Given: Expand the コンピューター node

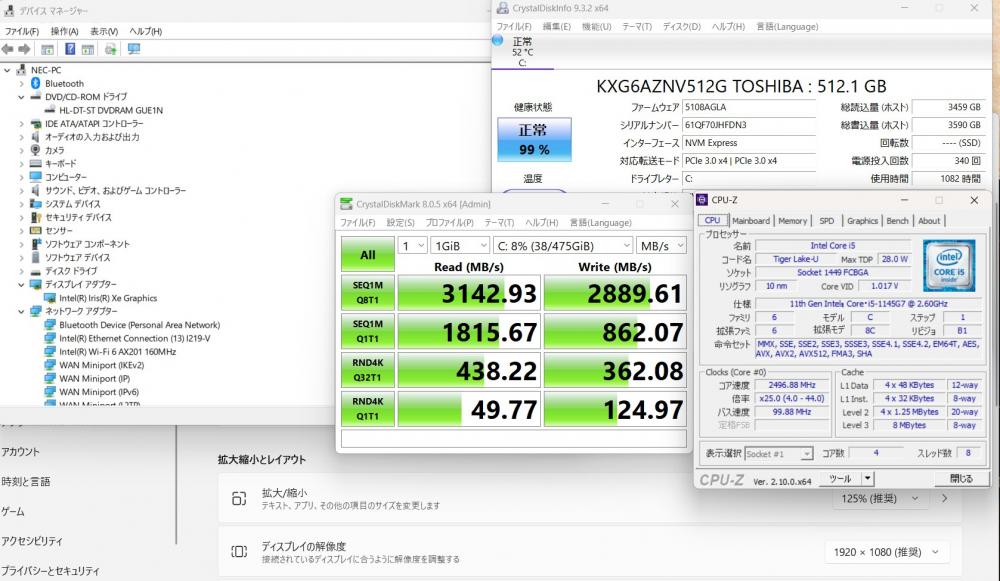Looking at the screenshot, I should [22, 177].
